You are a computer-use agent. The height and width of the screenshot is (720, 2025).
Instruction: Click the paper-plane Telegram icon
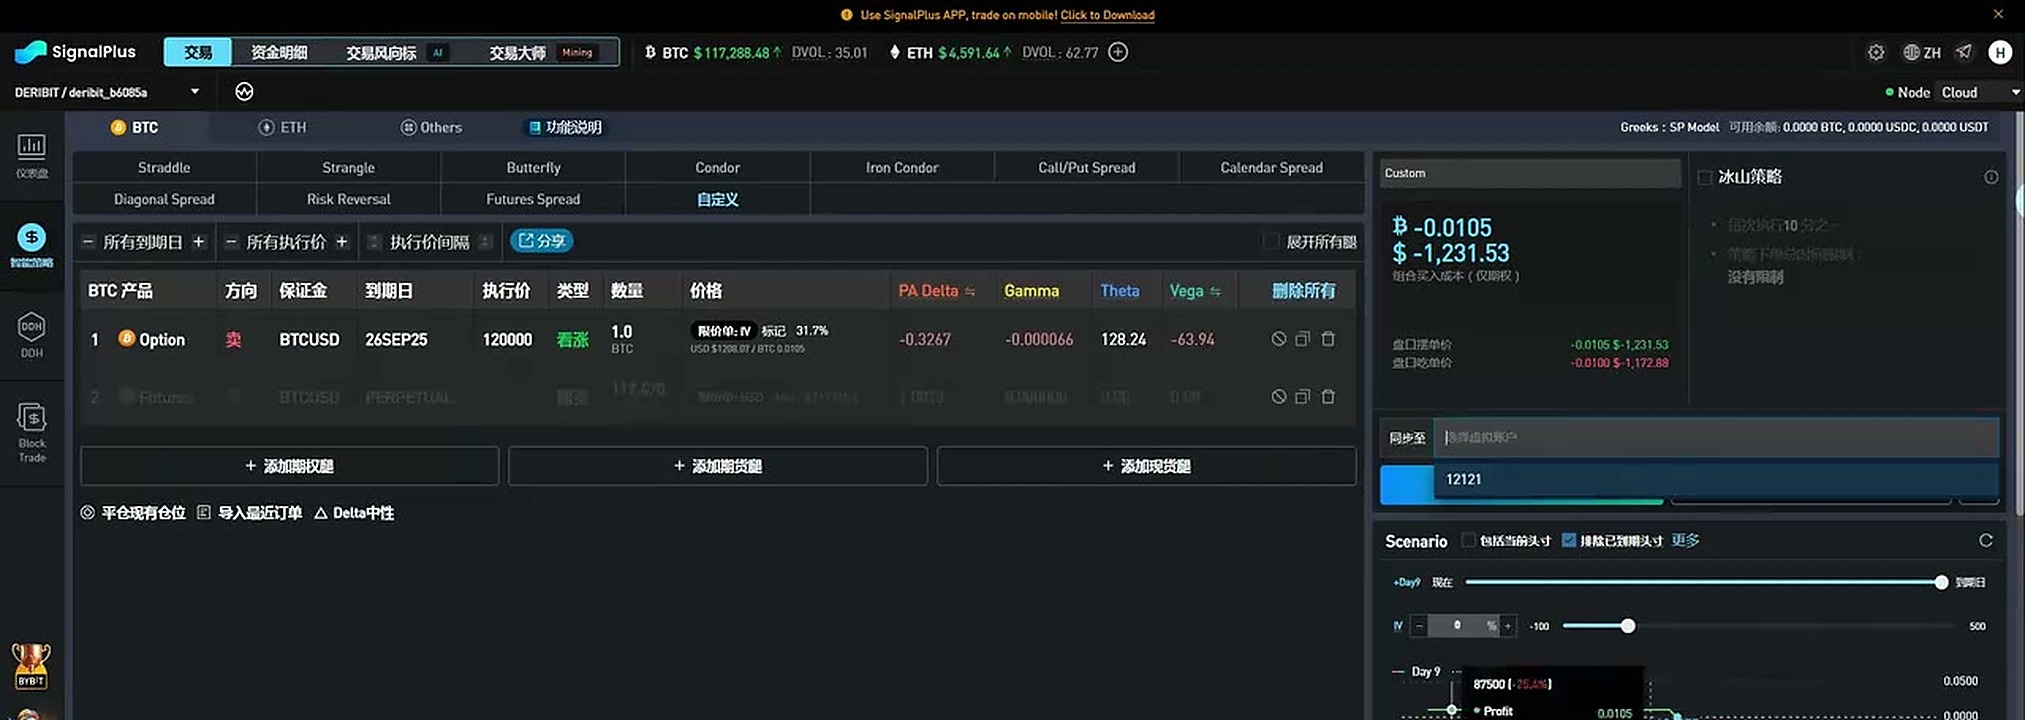pos(1964,52)
